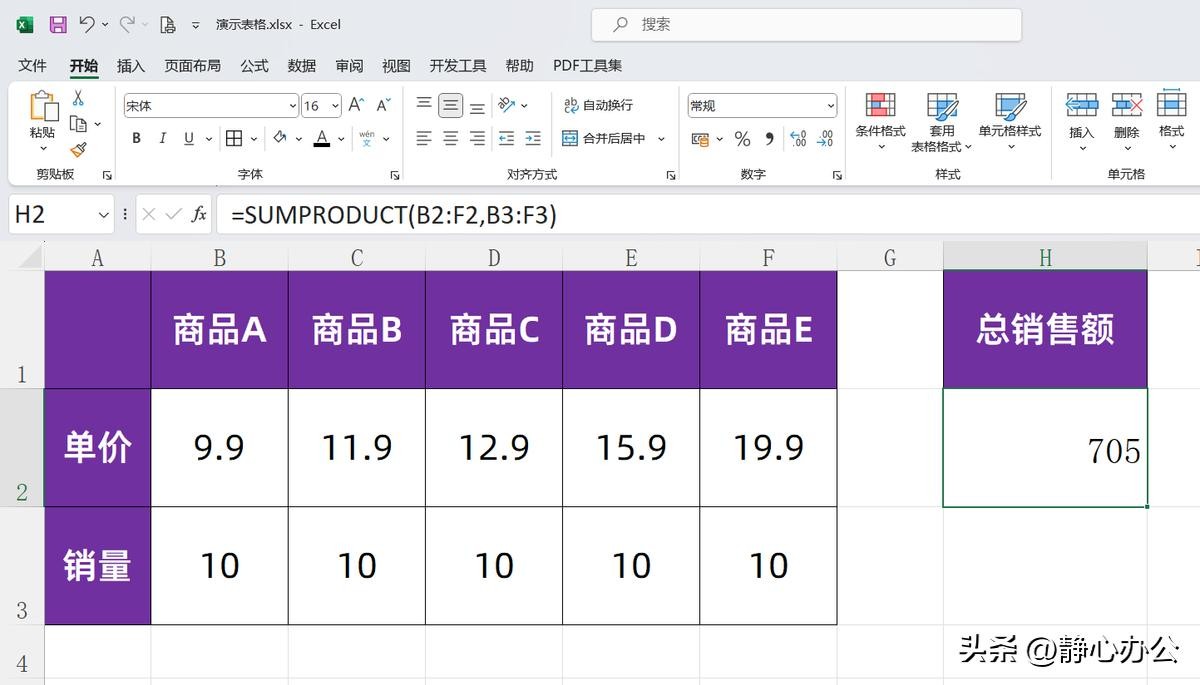Click the 条件格式 button
Image resolution: width=1200 pixels, height=685 pixels.
point(880,120)
